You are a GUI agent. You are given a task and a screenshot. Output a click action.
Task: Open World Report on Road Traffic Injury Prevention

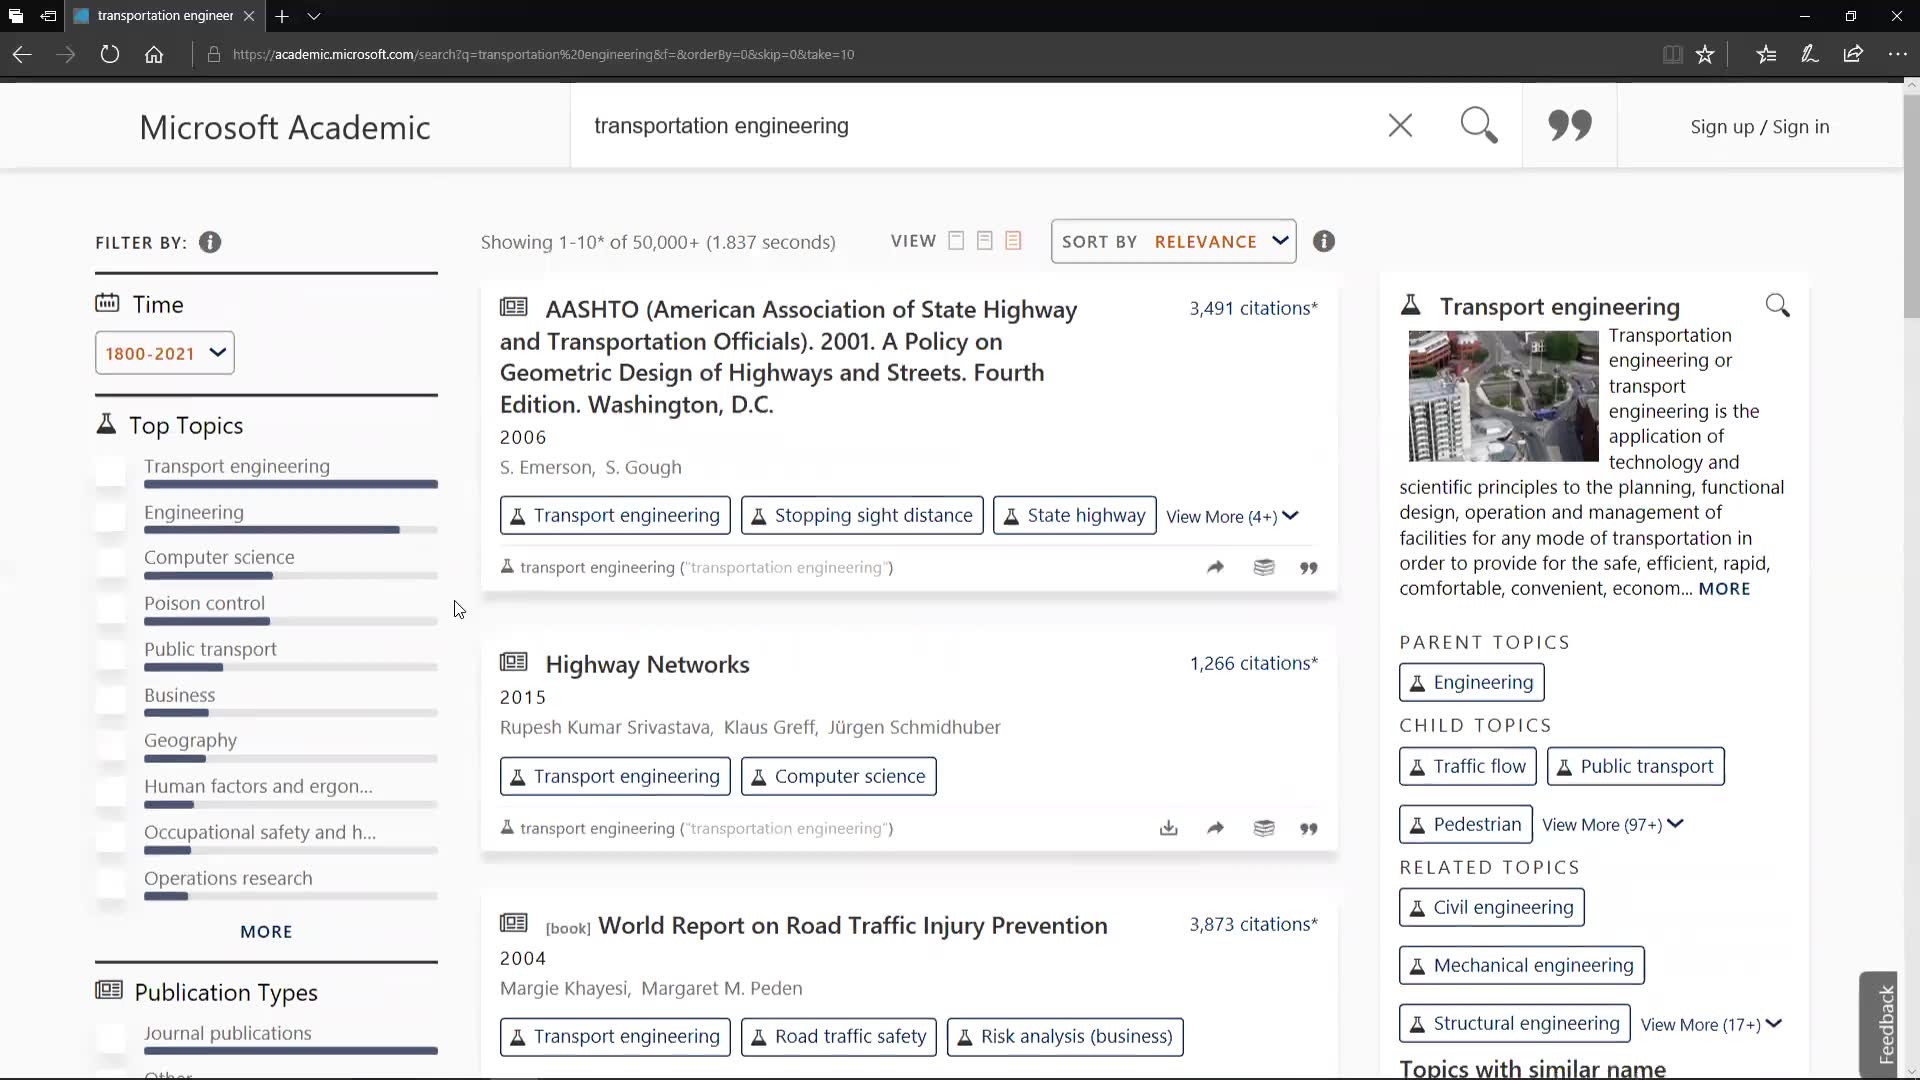pyautogui.click(x=853, y=925)
